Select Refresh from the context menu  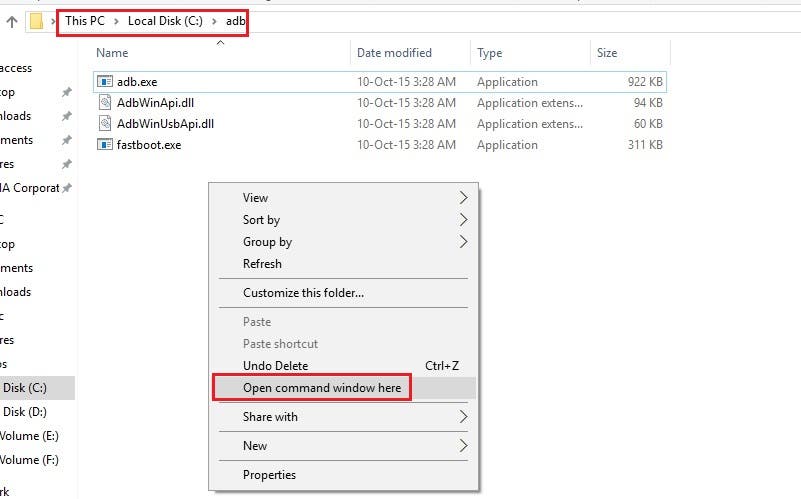point(262,264)
